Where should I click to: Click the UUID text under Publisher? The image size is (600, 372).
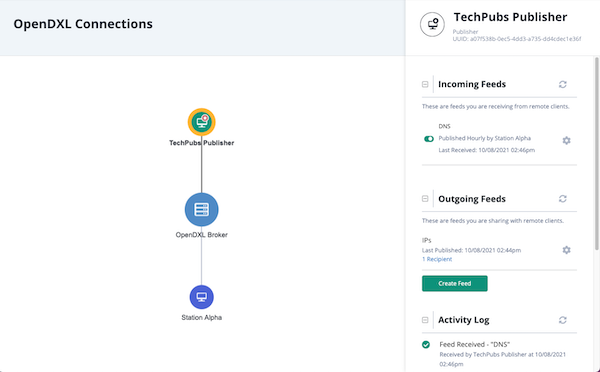[517, 39]
